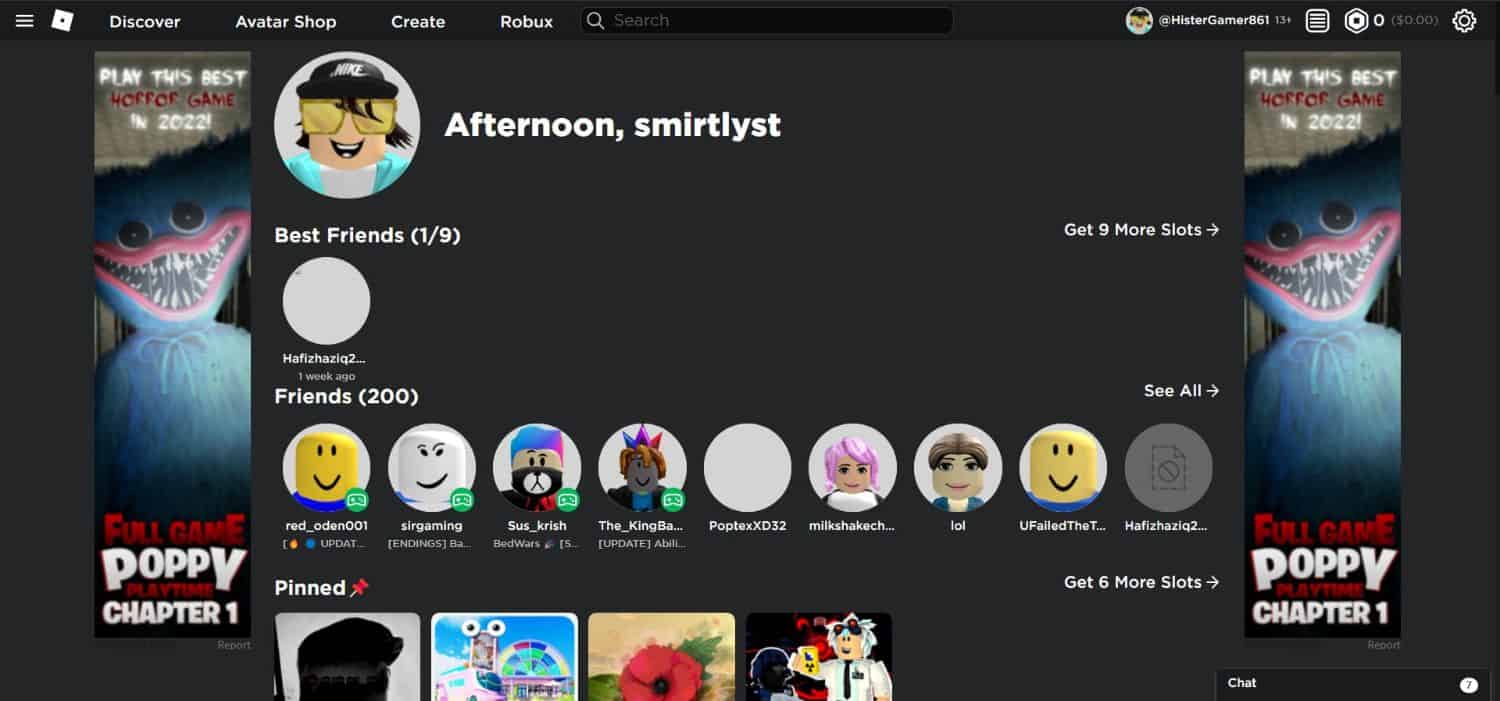Click the "1 week ago" label
The width and height of the screenshot is (1500, 701).
(x=326, y=376)
